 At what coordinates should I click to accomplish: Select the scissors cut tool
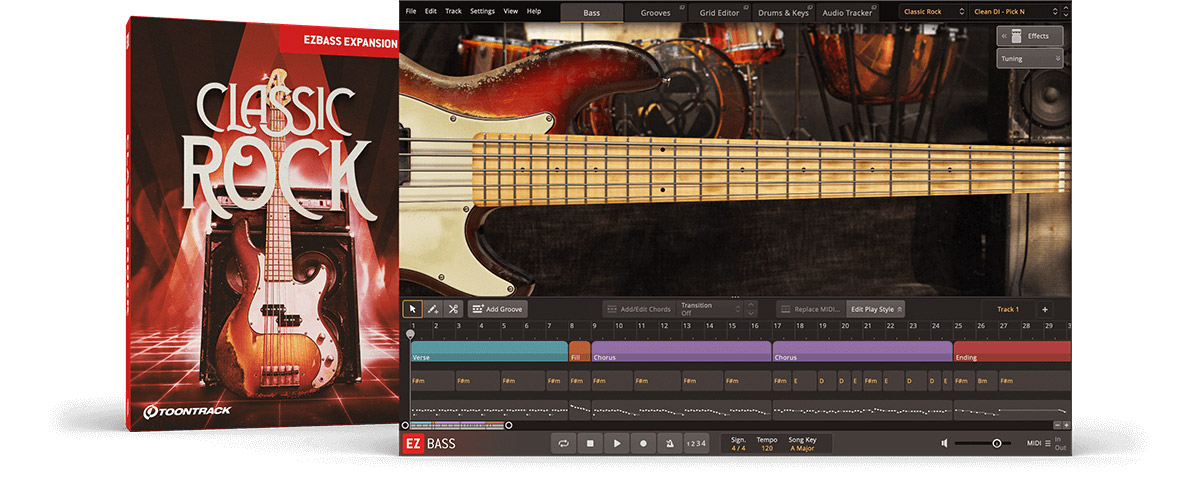pyautogui.click(x=452, y=310)
